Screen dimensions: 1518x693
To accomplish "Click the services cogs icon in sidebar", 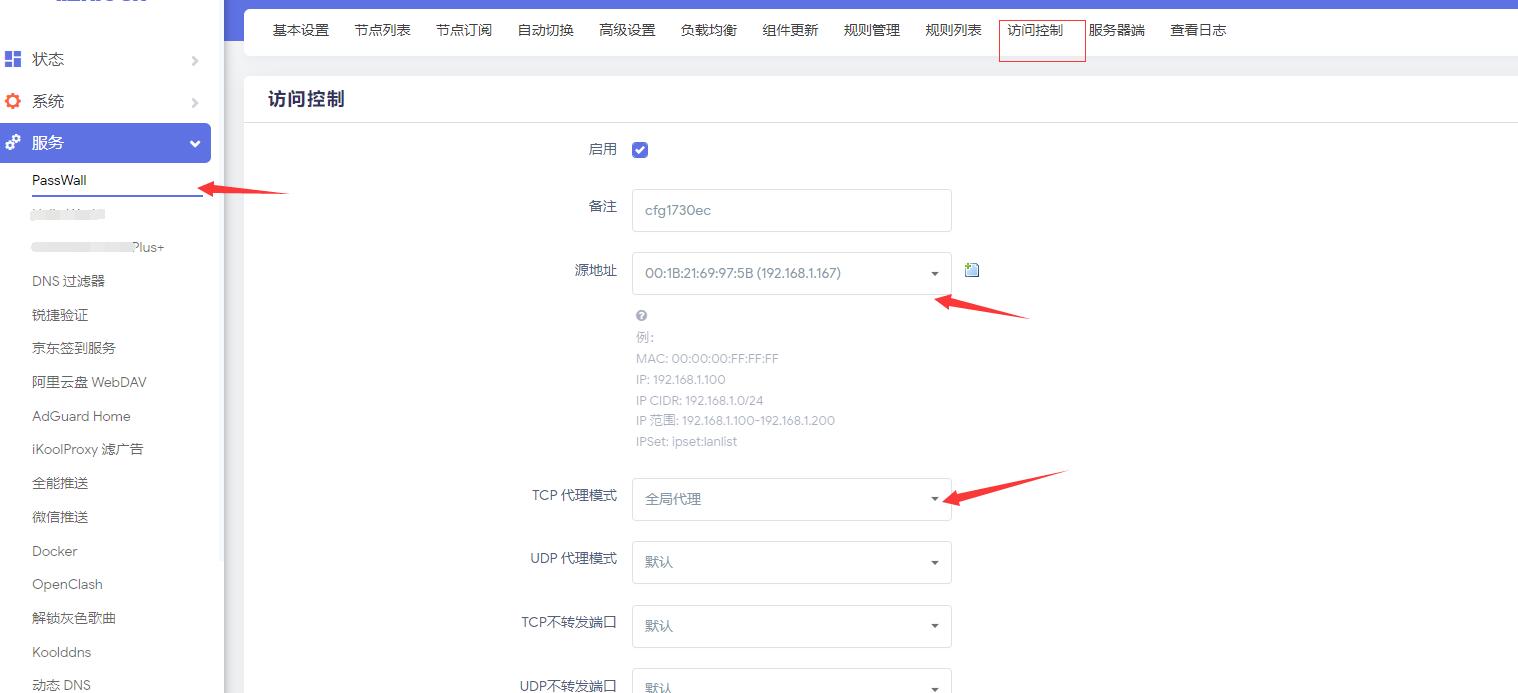I will click(x=13, y=143).
